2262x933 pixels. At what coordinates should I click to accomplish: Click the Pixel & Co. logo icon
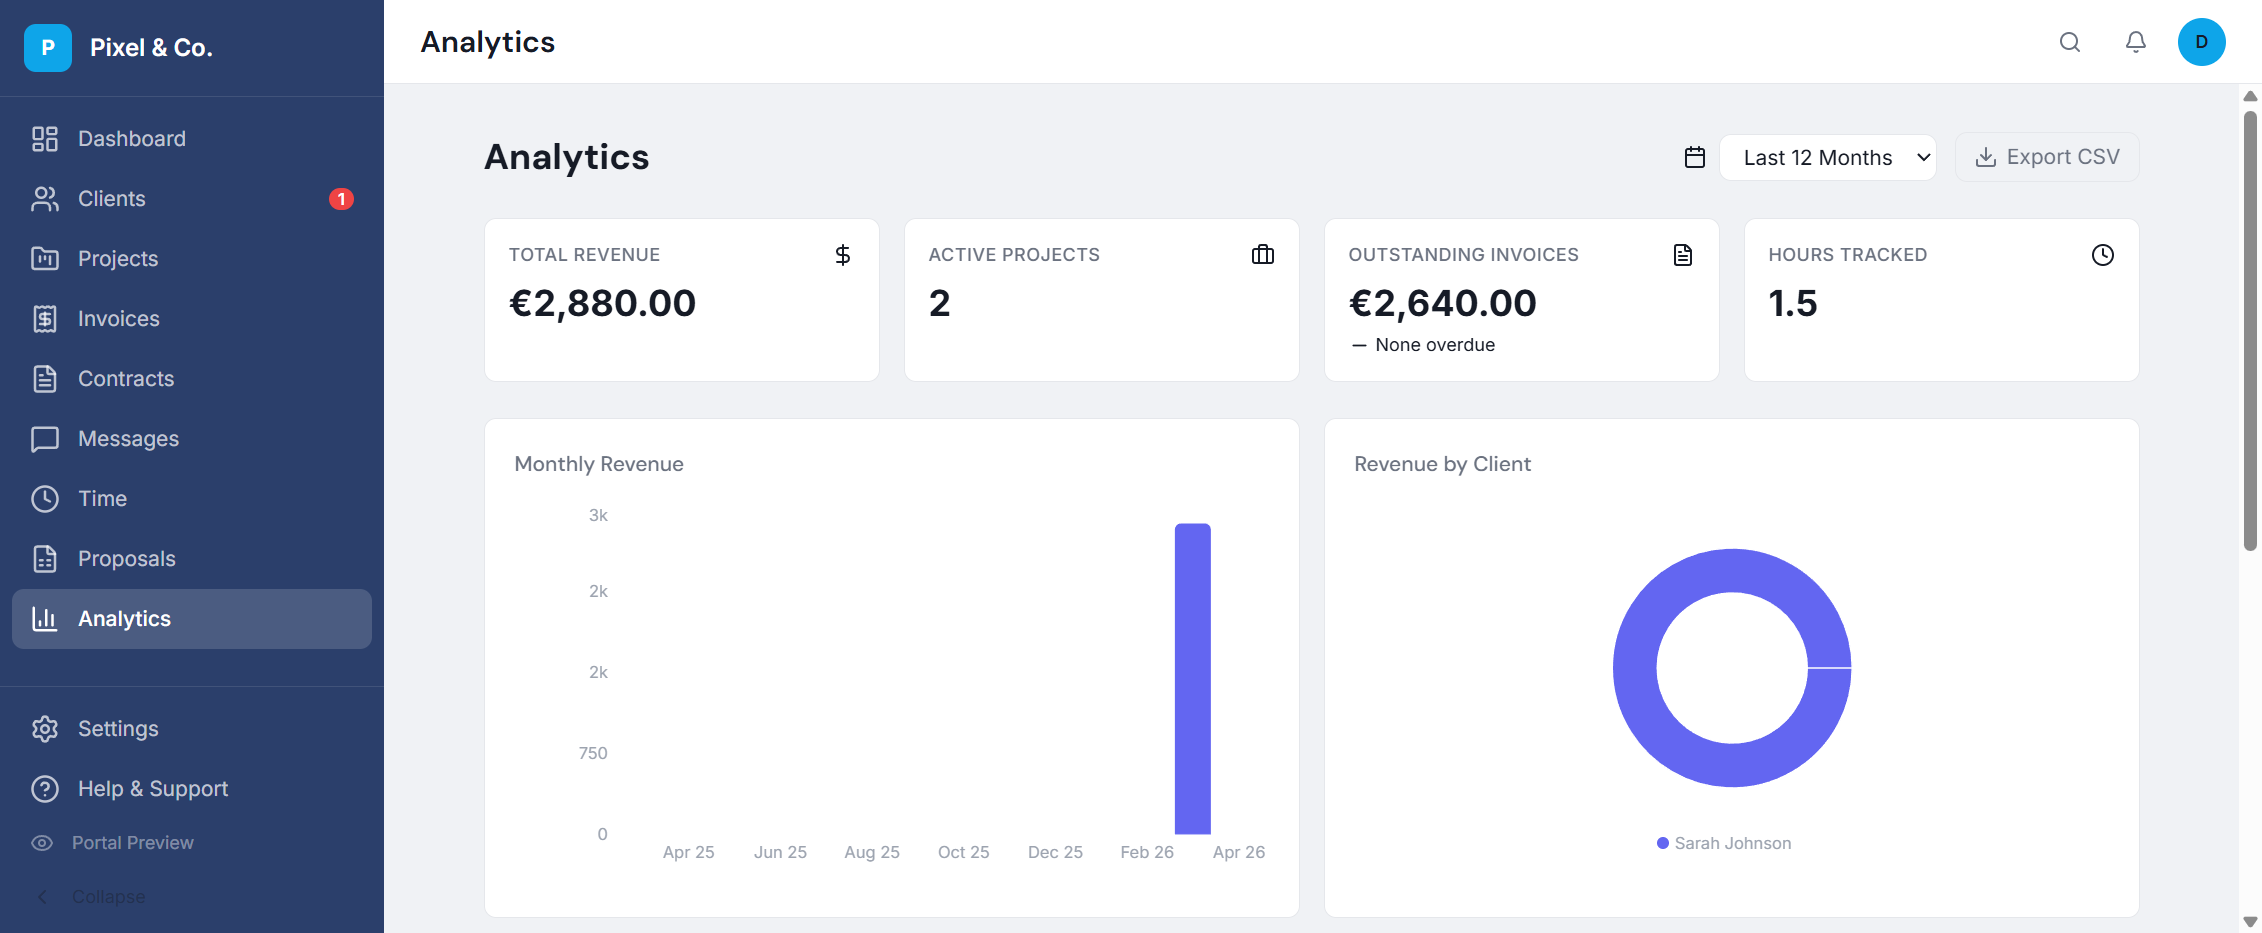48,48
